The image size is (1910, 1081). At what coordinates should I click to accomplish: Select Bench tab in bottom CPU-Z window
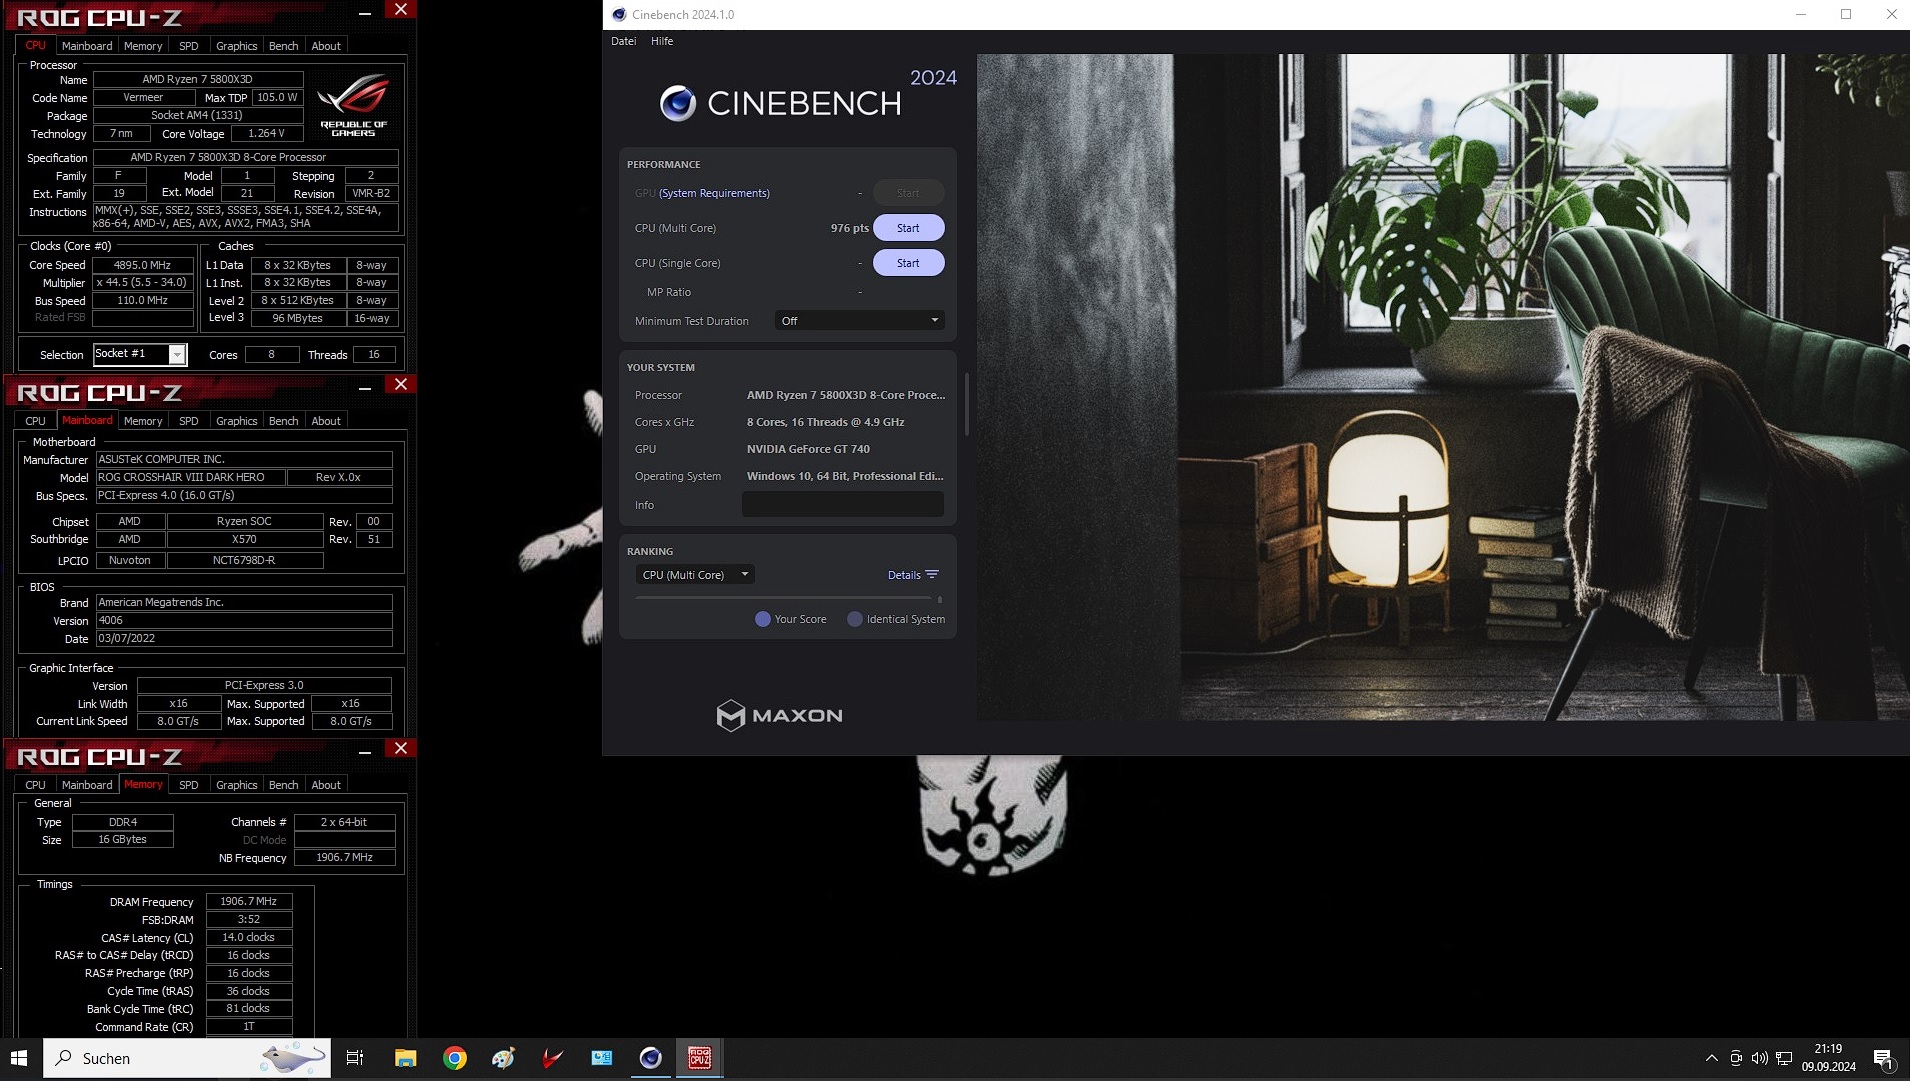pos(284,785)
